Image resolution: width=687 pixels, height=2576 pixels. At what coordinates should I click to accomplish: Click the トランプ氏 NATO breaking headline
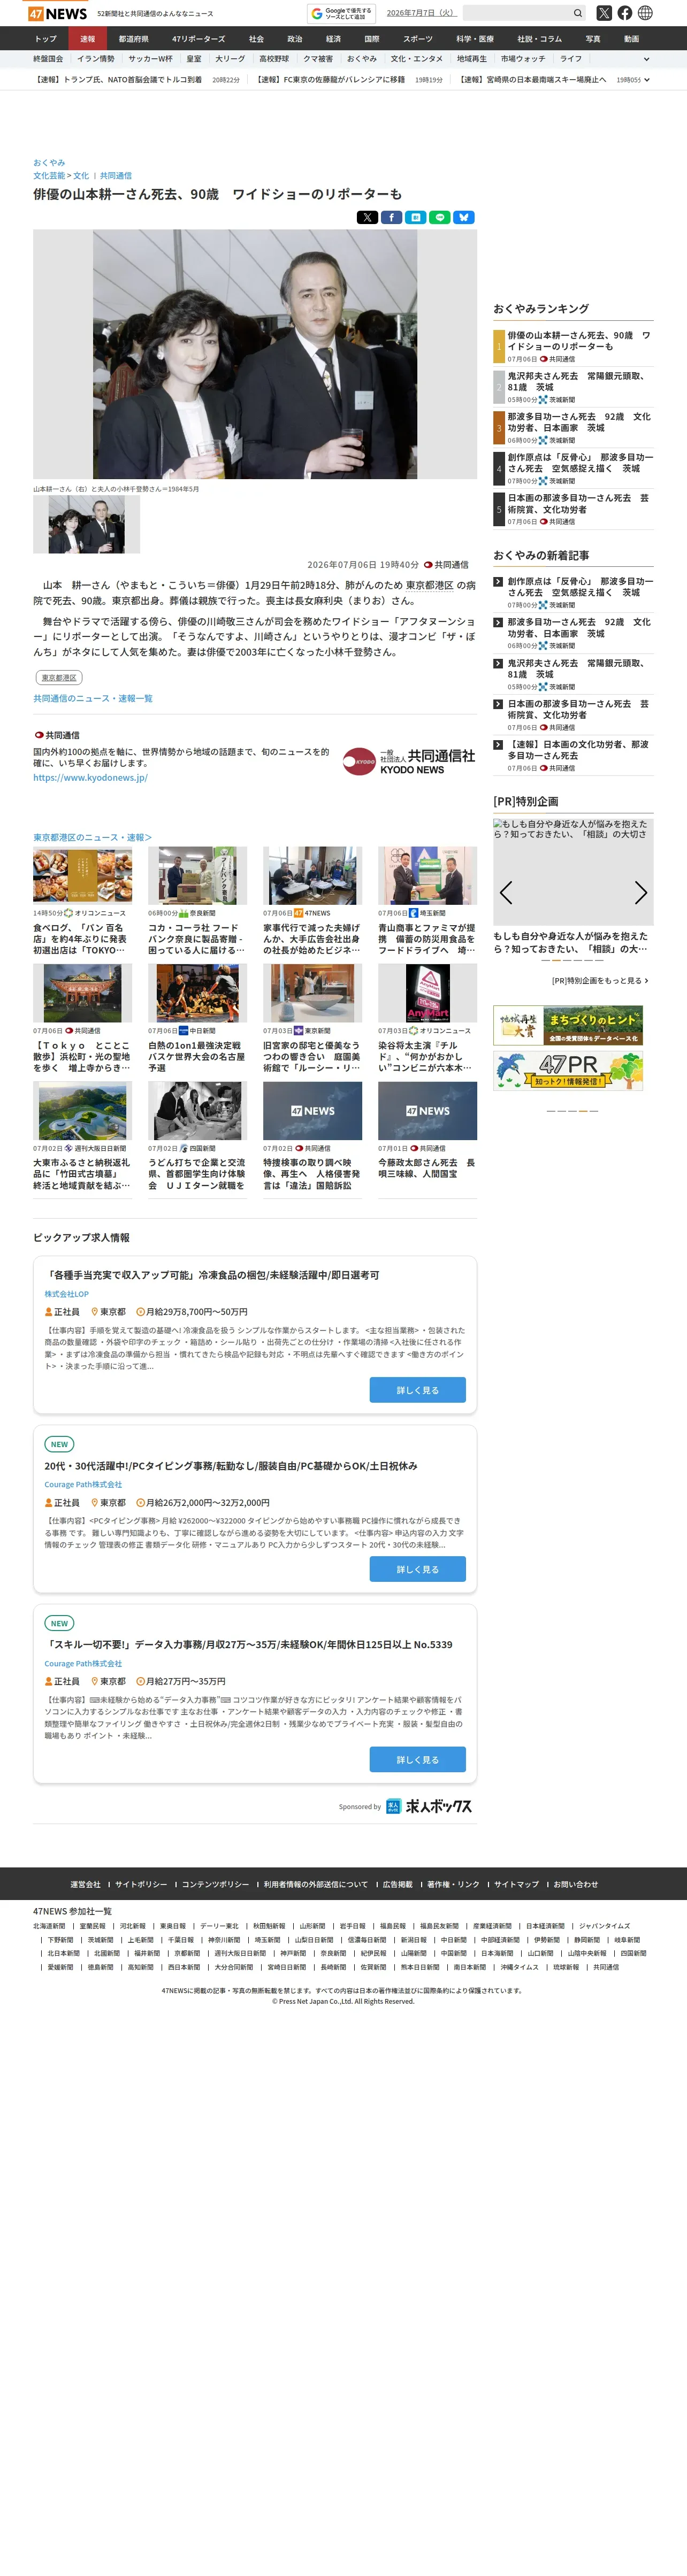click(118, 80)
